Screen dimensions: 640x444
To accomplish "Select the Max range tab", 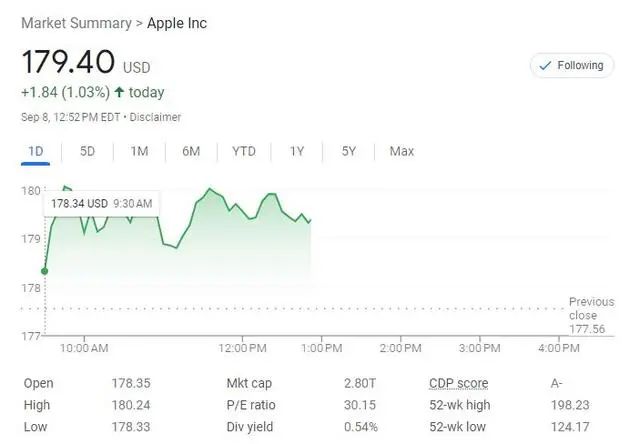I will point(402,152).
